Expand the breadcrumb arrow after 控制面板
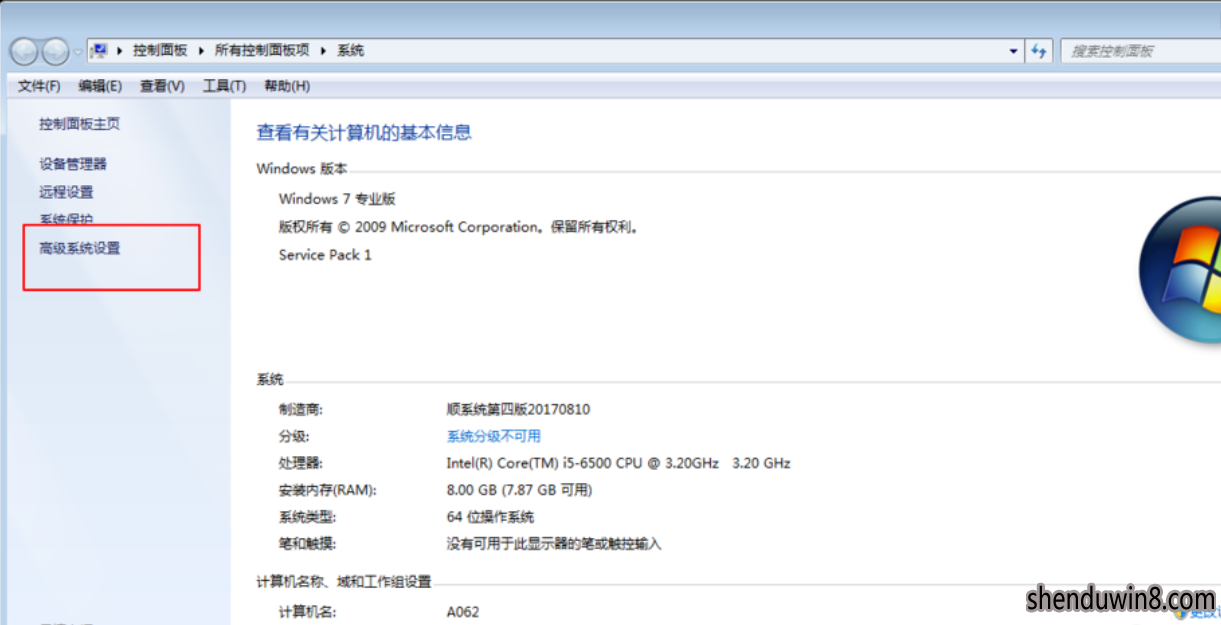Viewport: 1221px width, 625px height. click(200, 50)
